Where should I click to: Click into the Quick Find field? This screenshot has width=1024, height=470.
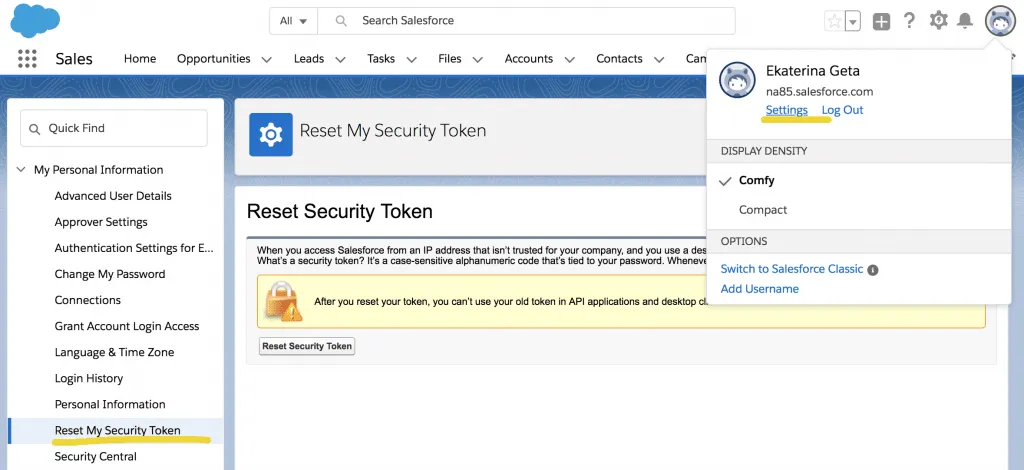pos(114,128)
